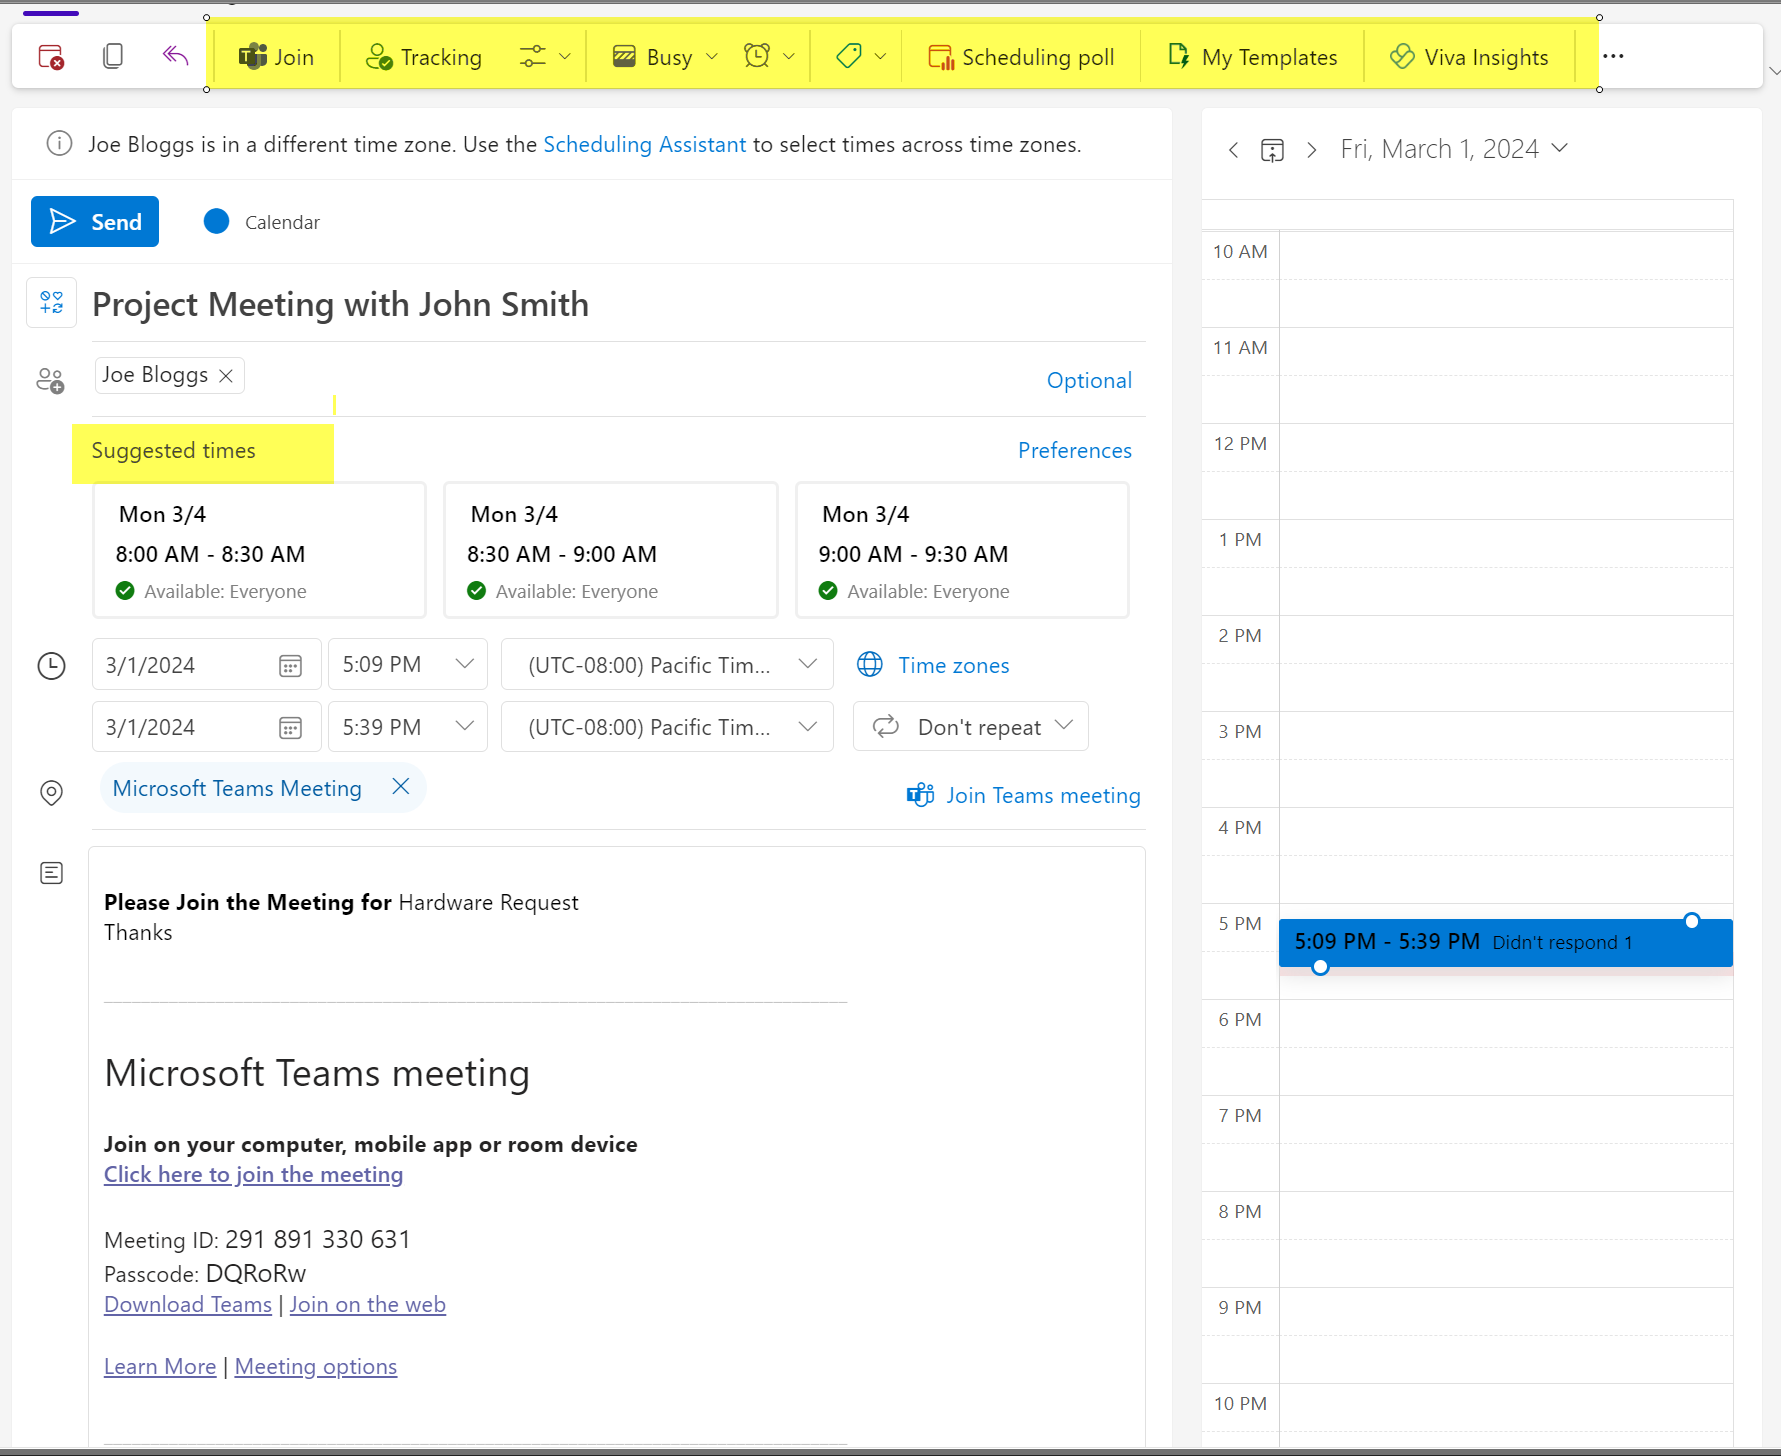
Task: Click the go-to-today calendar icon
Action: pyautogui.click(x=1272, y=150)
